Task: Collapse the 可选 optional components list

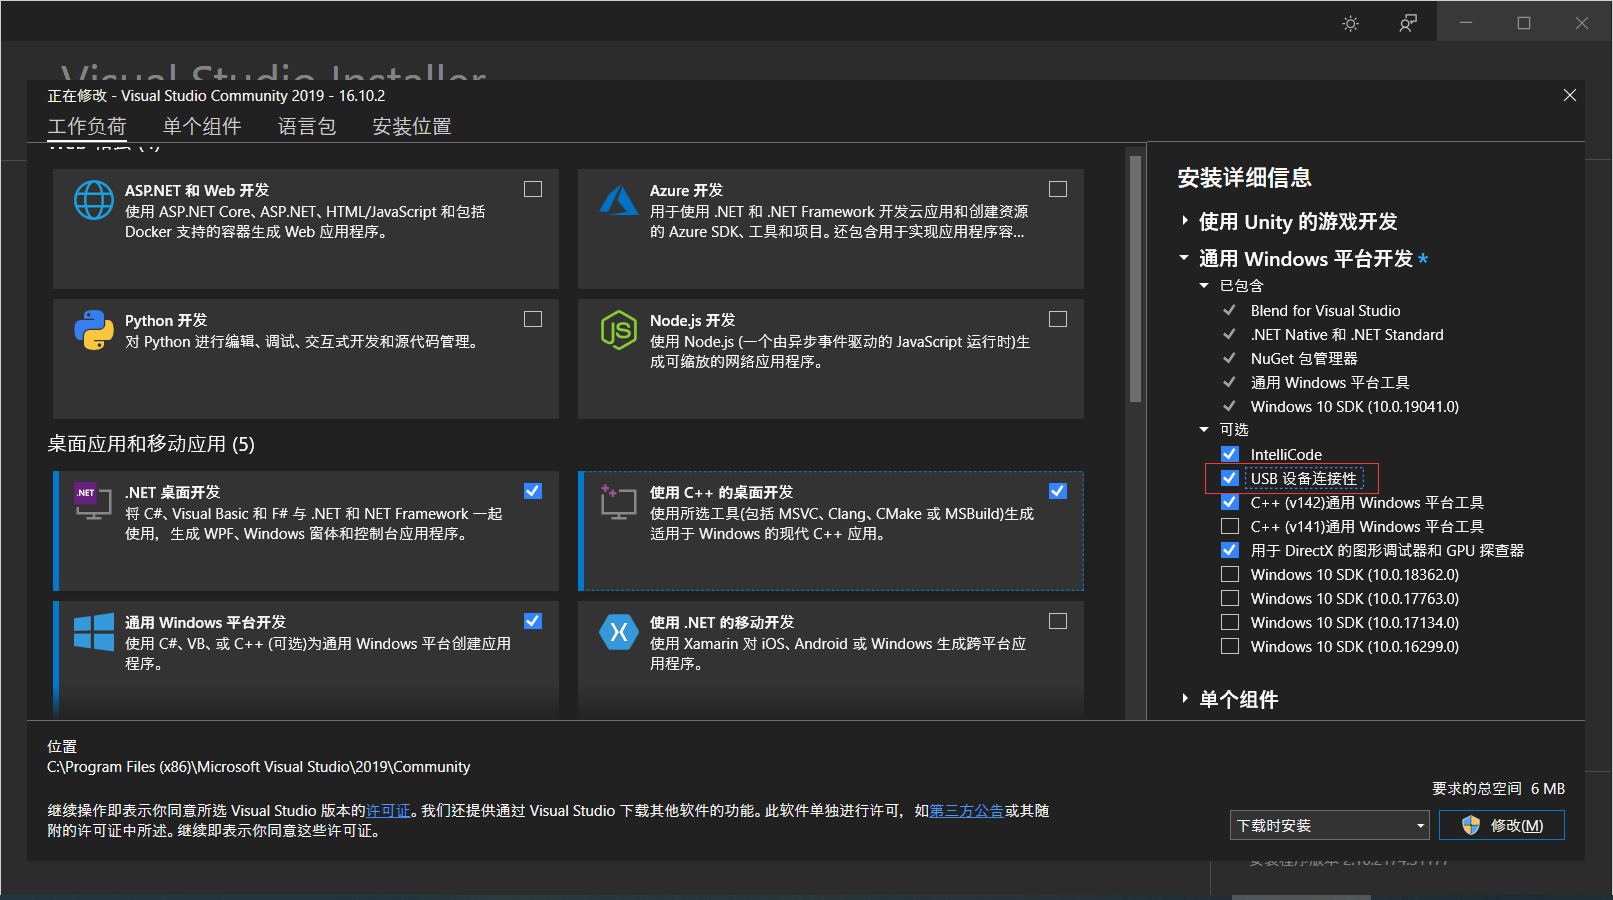Action: [1204, 430]
